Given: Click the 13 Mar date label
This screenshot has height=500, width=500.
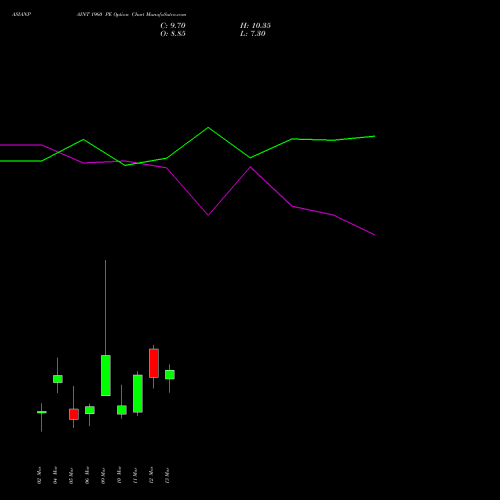Looking at the screenshot, I should click(167, 475).
